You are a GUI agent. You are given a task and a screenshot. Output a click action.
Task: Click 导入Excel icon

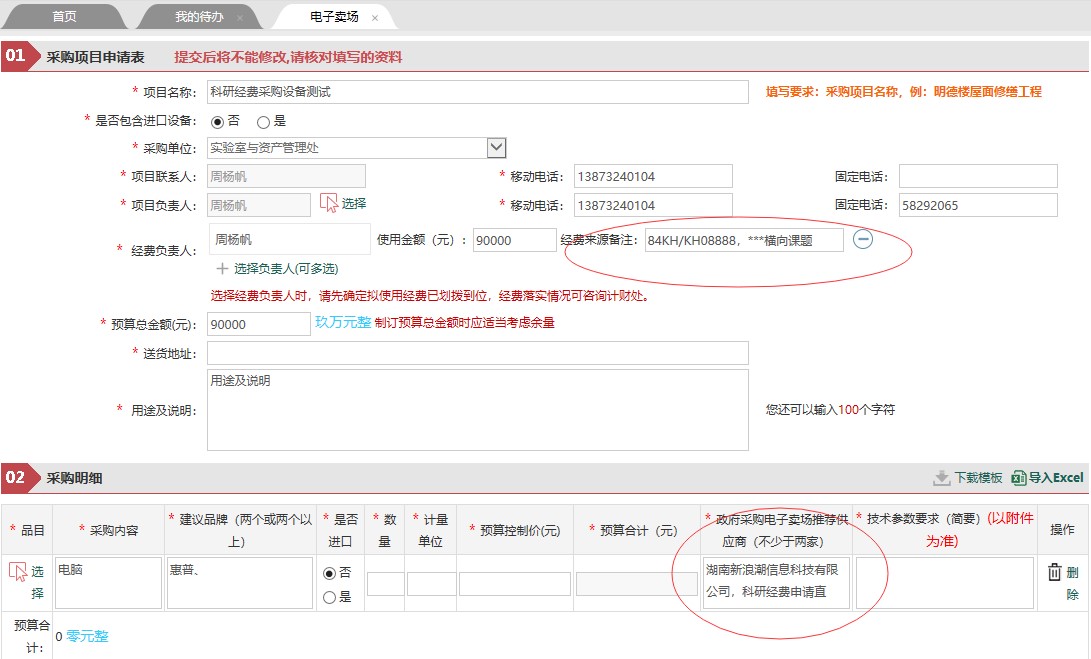[x=1019, y=478]
